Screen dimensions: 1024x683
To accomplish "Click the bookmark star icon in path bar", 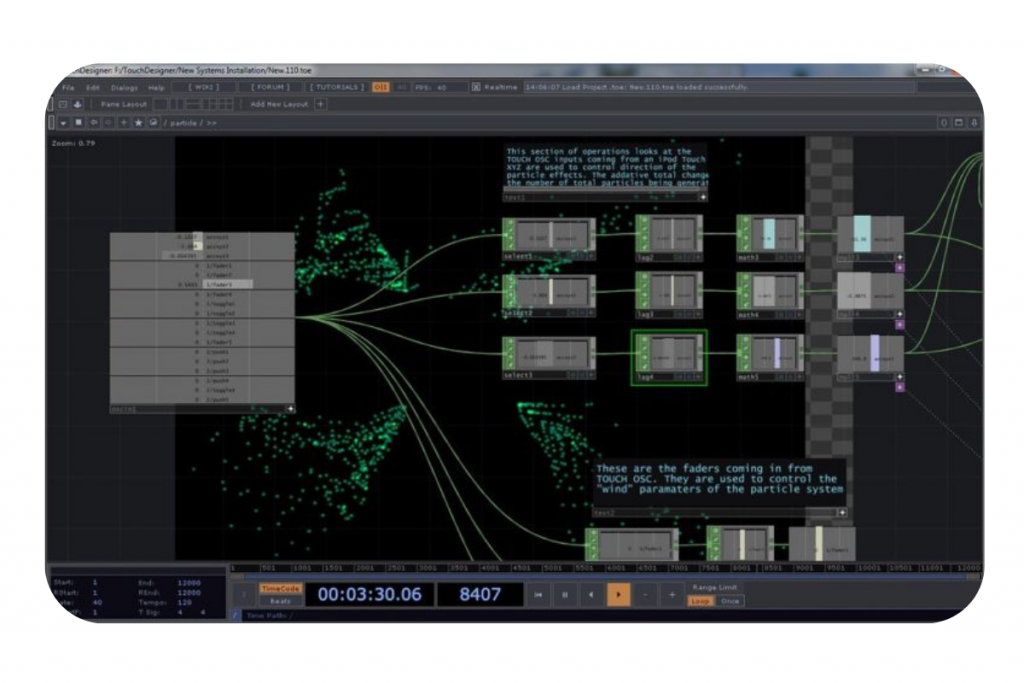I will click(x=138, y=122).
